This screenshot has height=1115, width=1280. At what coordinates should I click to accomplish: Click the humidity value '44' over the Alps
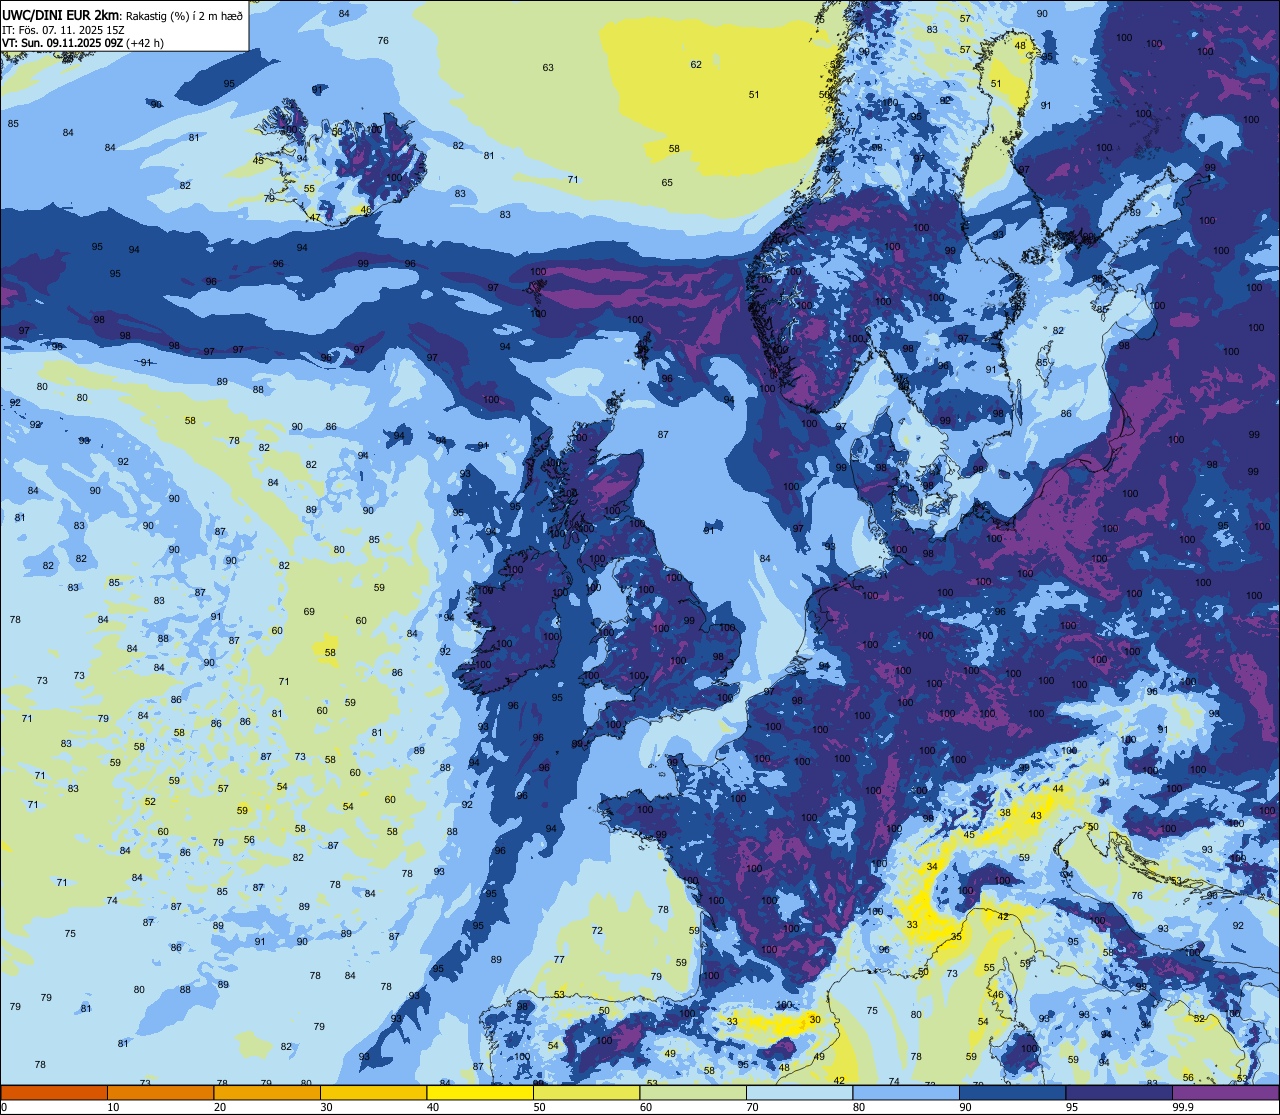click(x=1058, y=790)
